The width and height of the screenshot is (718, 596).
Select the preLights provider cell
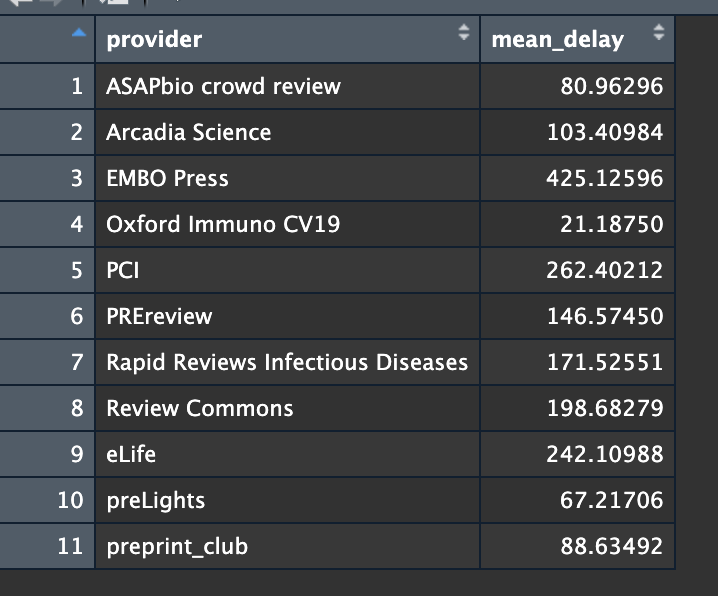point(155,500)
